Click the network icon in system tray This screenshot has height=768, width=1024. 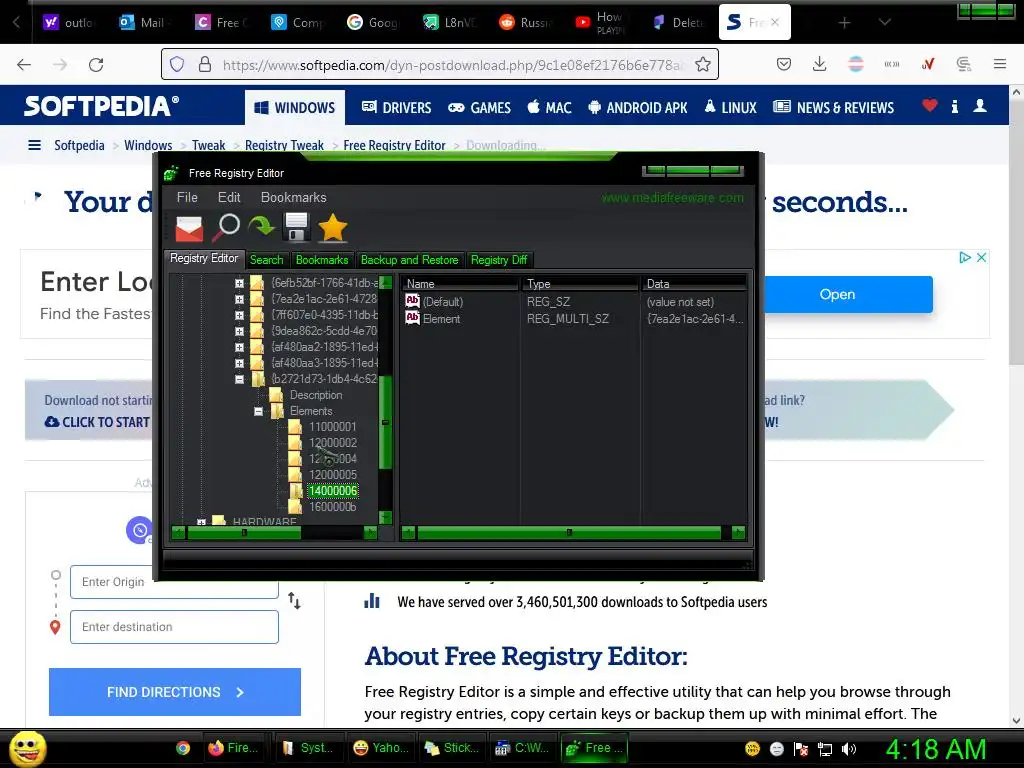click(x=825, y=749)
